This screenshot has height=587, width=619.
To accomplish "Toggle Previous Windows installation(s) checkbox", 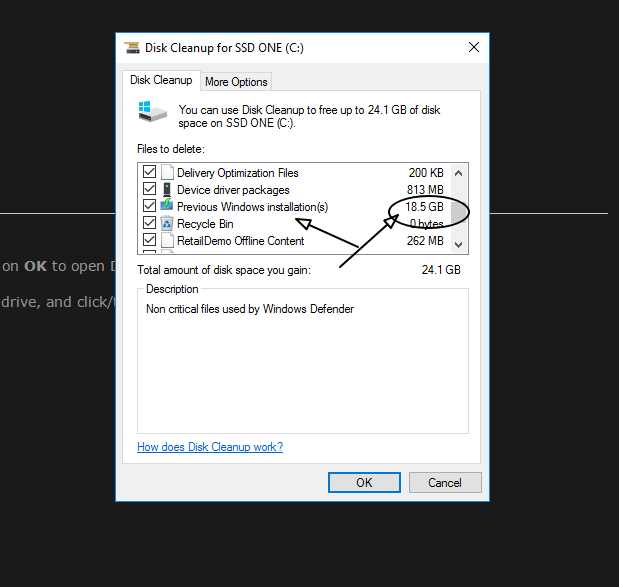I will (149, 206).
